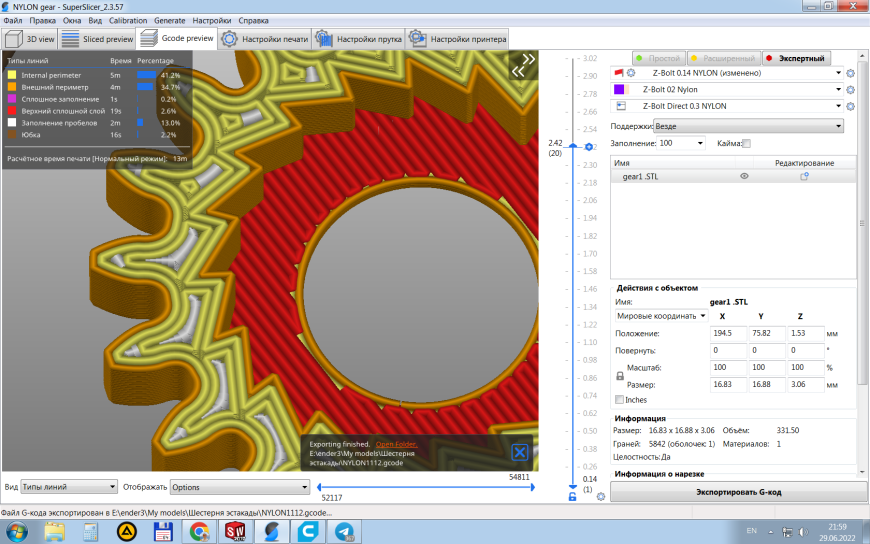Click the Z position field 1.53
The image size is (870, 544).
[806, 334]
